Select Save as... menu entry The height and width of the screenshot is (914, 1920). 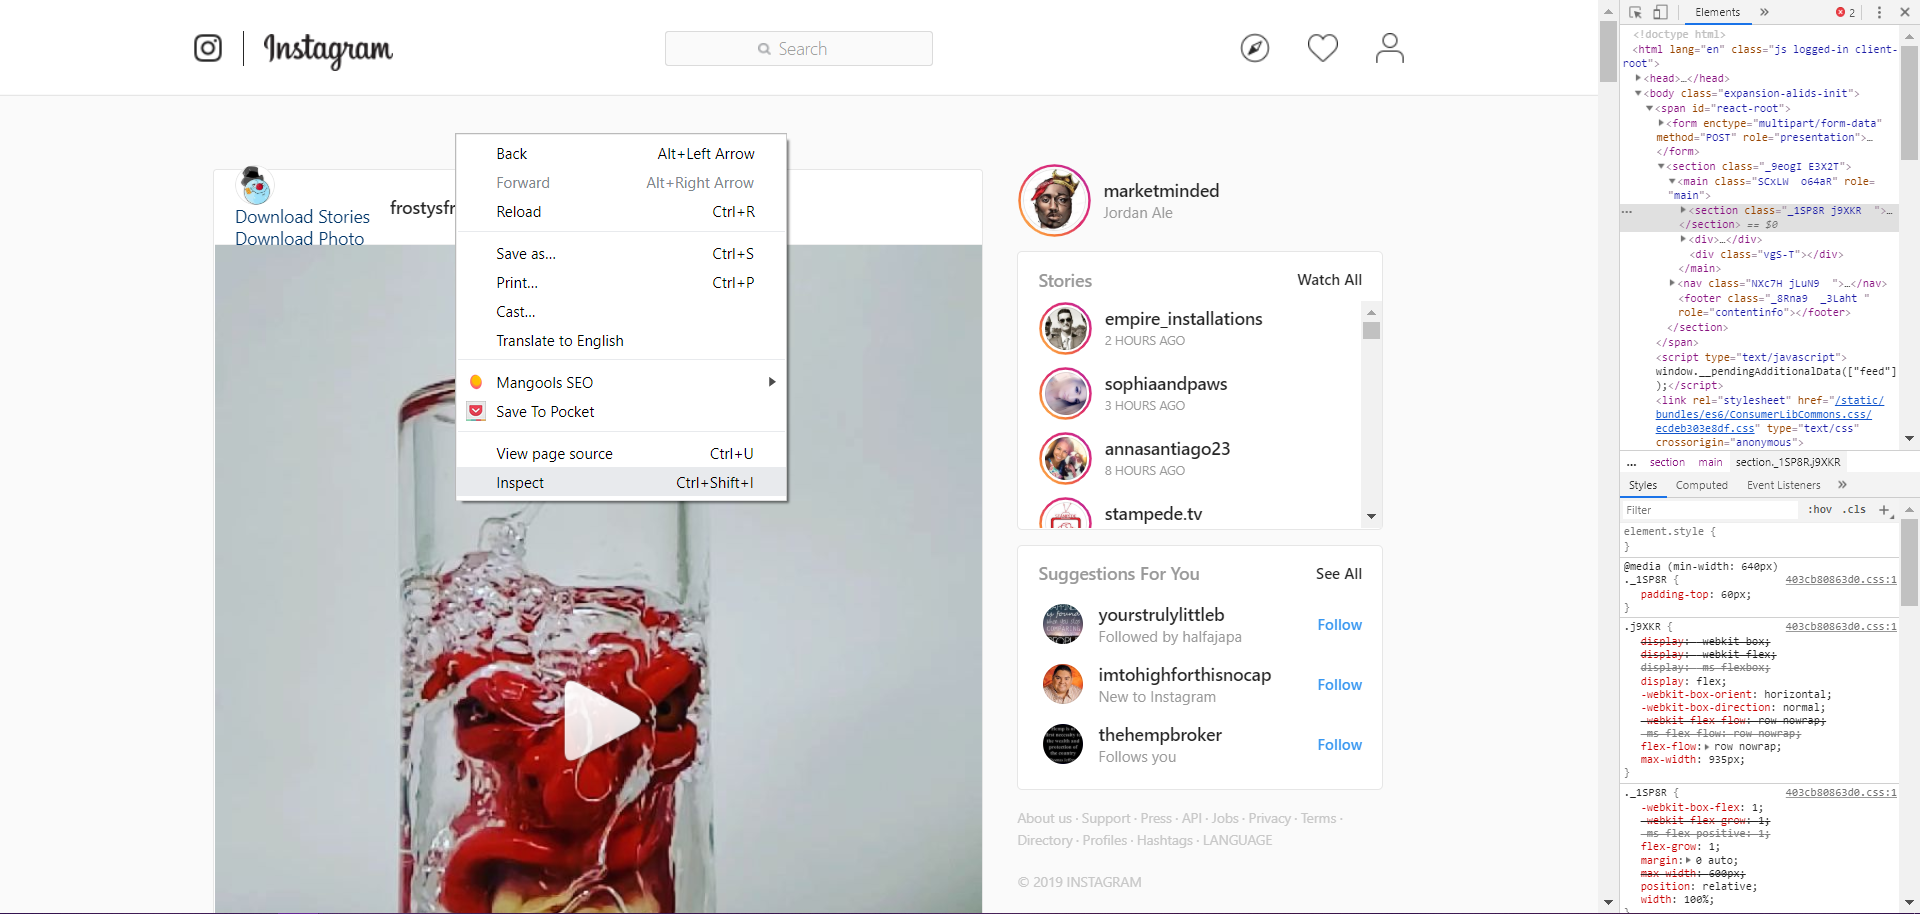tap(621, 254)
